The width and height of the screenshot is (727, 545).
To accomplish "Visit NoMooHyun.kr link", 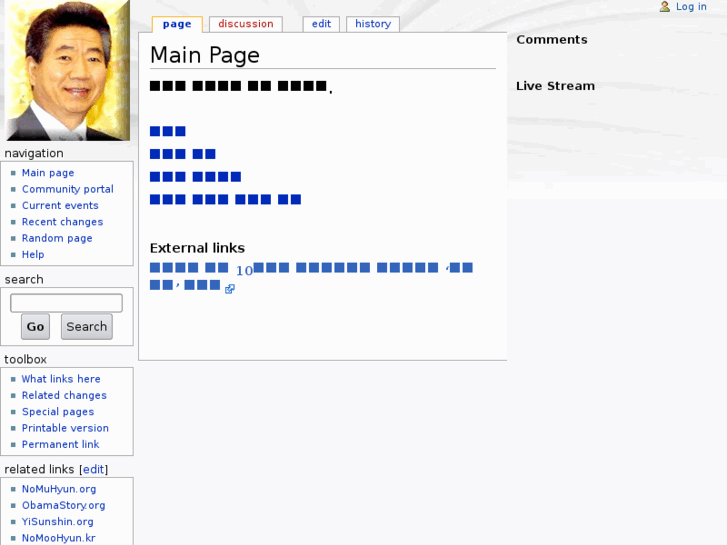I will coord(58,538).
